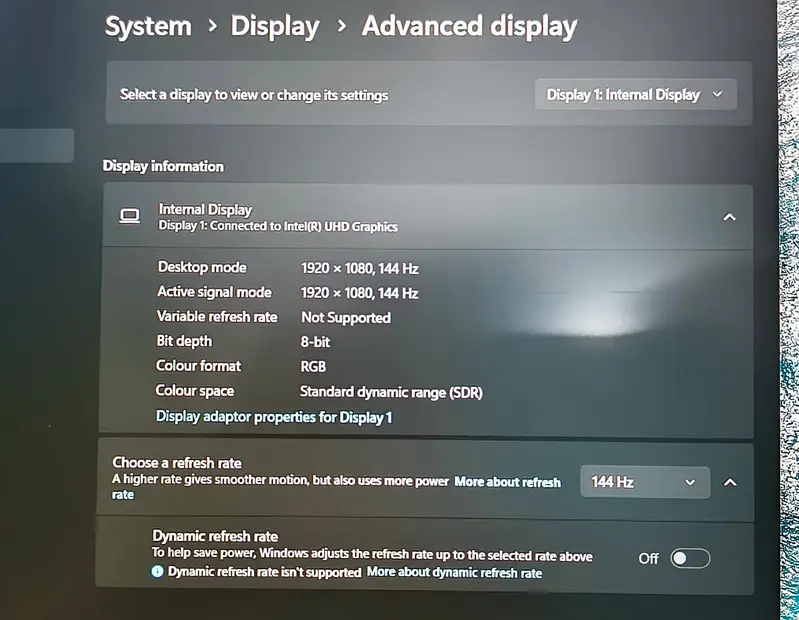Click the Internal Display monitor icon
Screen dimensions: 799x620
(129, 216)
